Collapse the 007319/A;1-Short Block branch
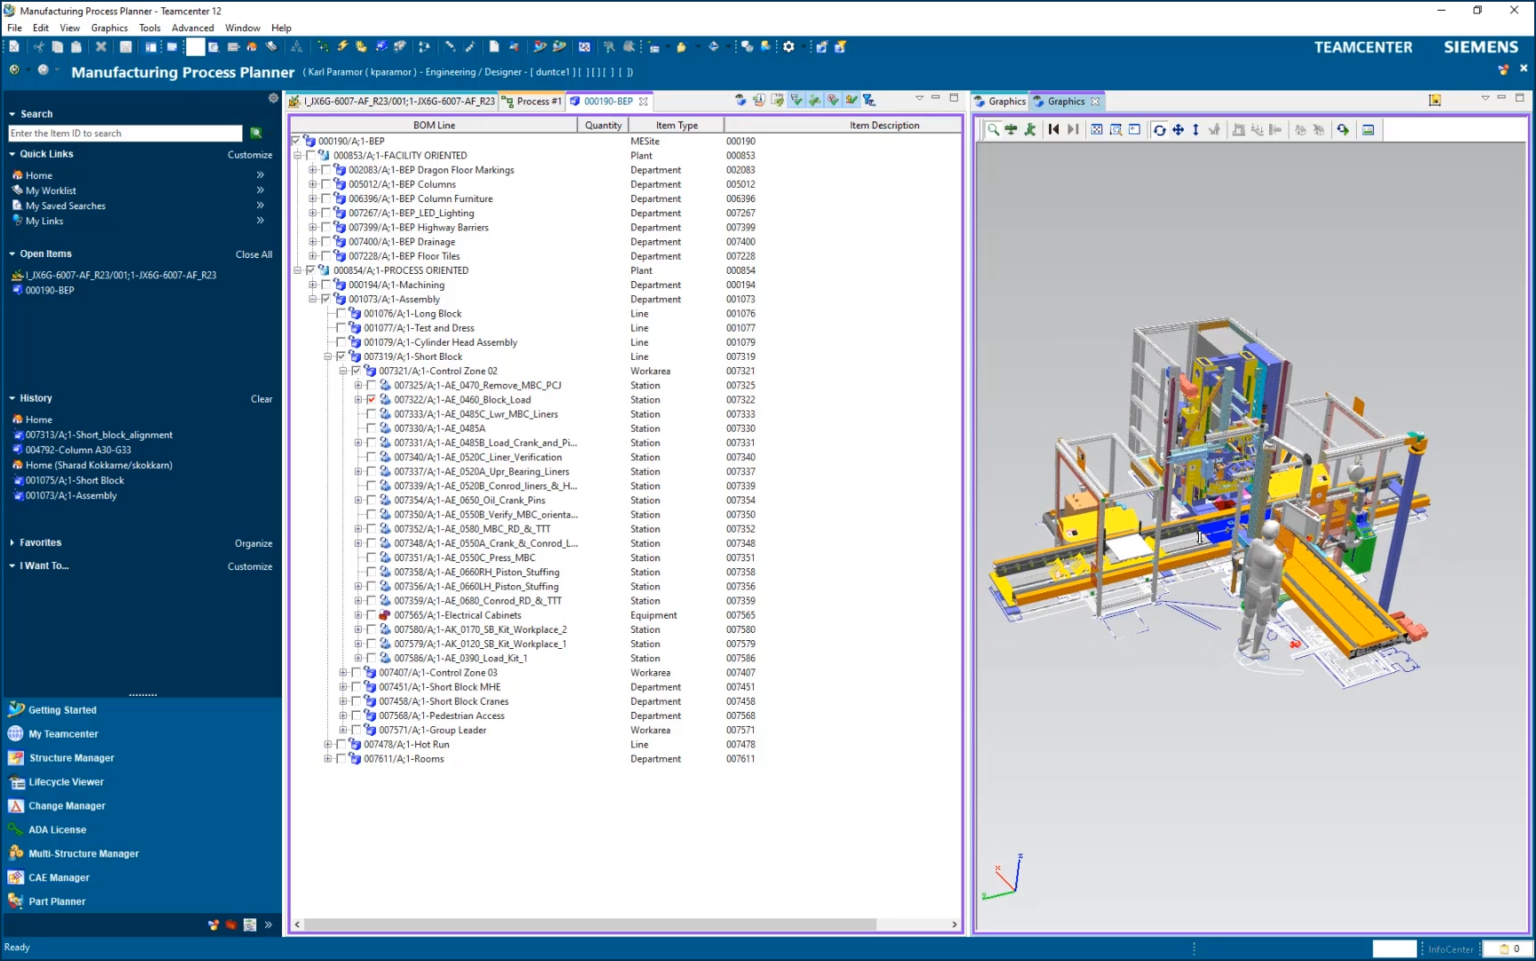Viewport: 1536px width, 961px height. [328, 356]
